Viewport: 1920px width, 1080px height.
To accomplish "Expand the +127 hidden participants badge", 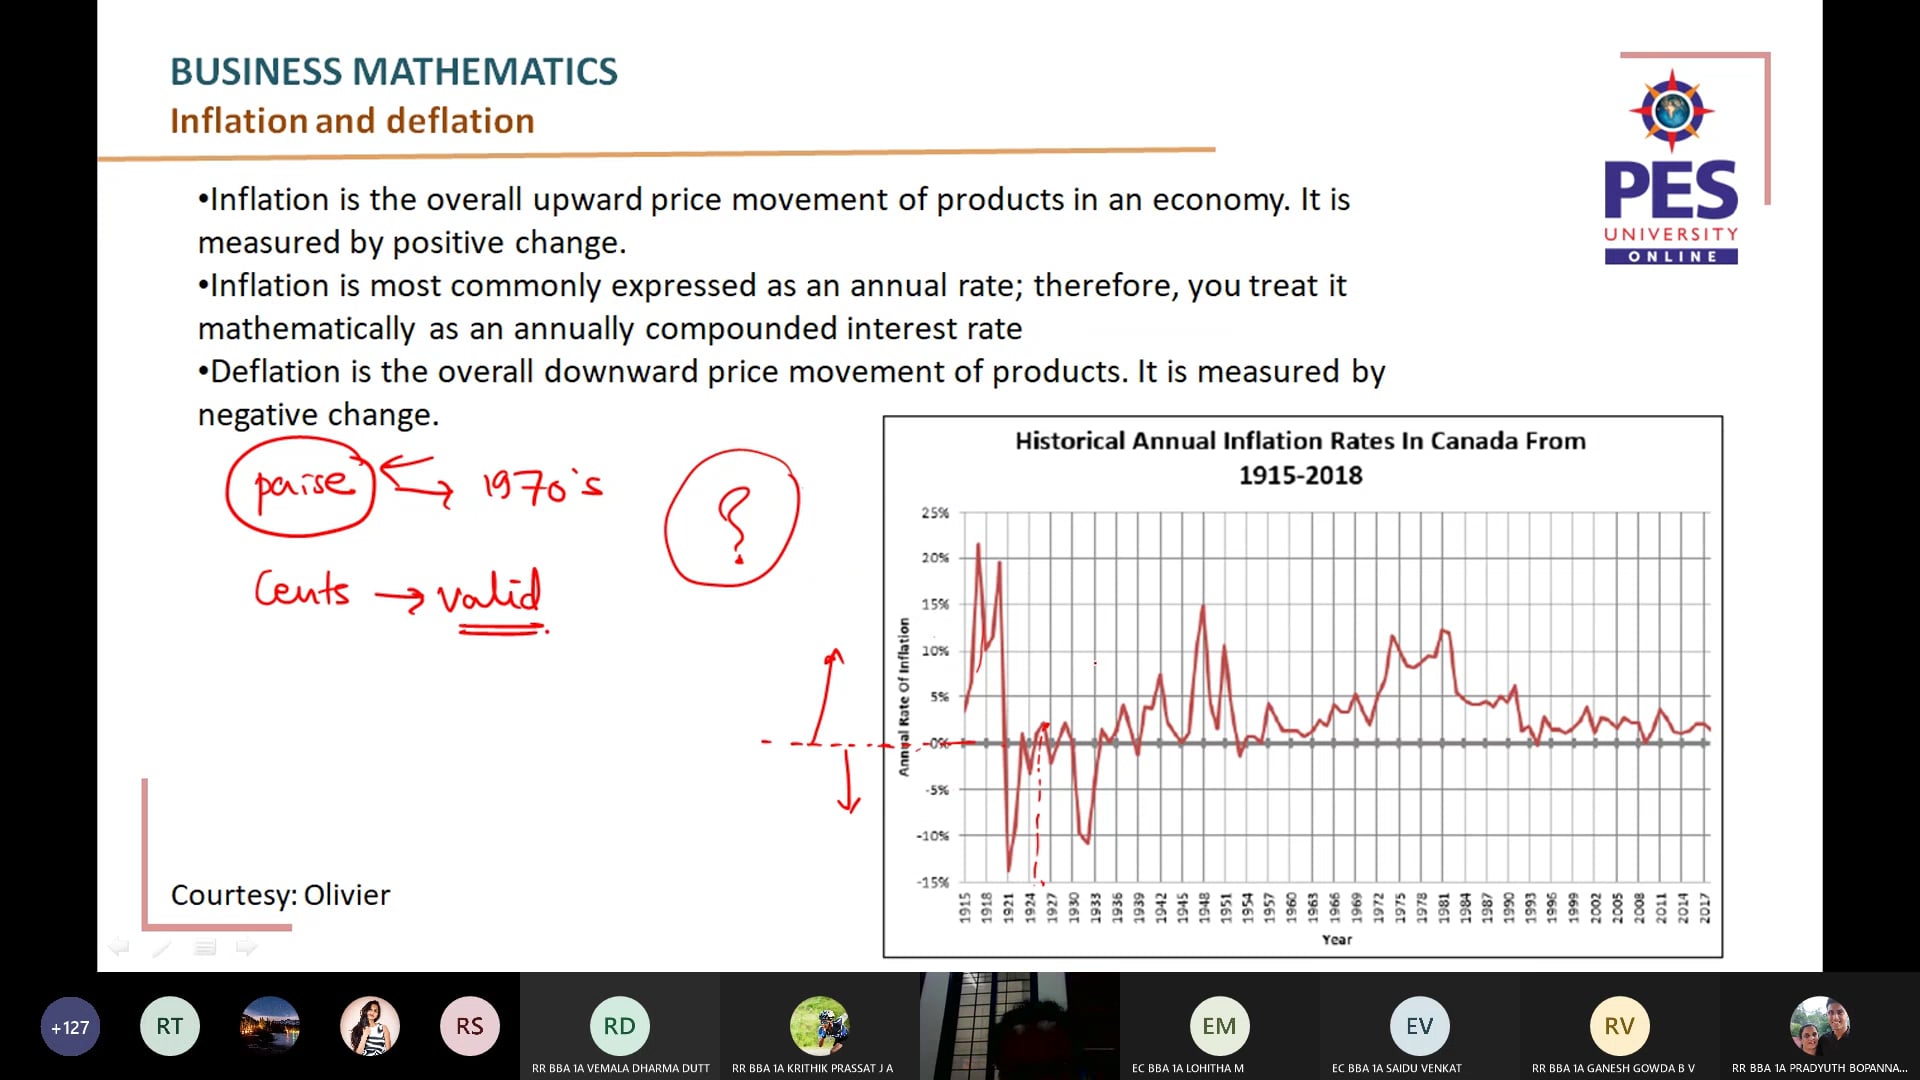I will [69, 1025].
